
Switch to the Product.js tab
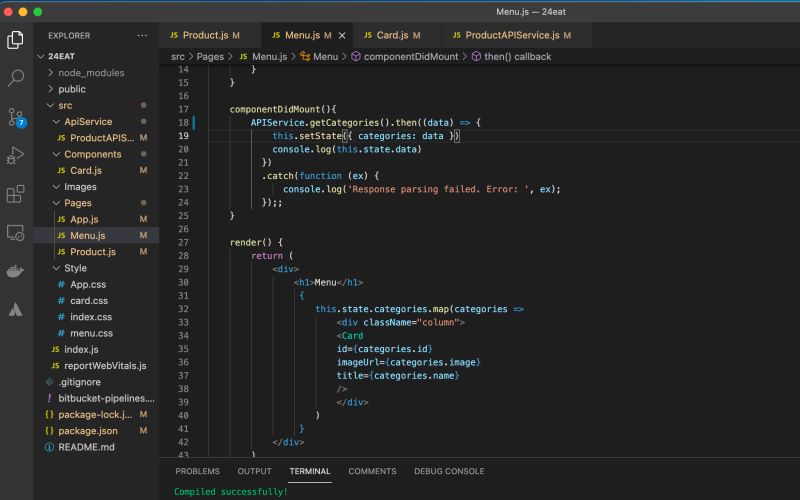[x=210, y=35]
